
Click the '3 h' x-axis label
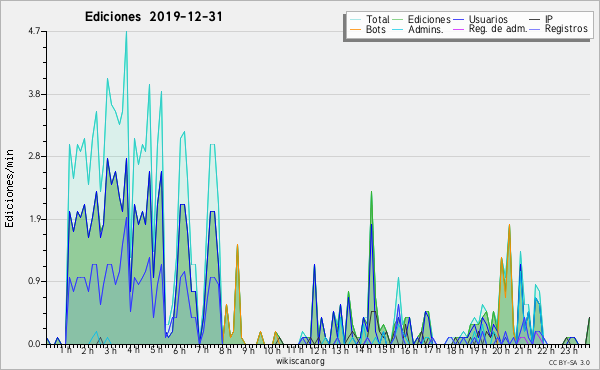click(111, 350)
